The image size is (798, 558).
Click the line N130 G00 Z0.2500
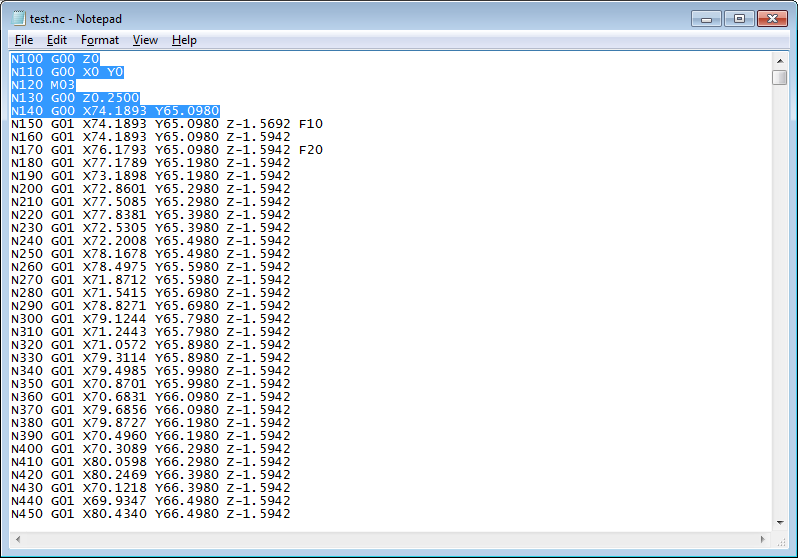click(x=75, y=98)
